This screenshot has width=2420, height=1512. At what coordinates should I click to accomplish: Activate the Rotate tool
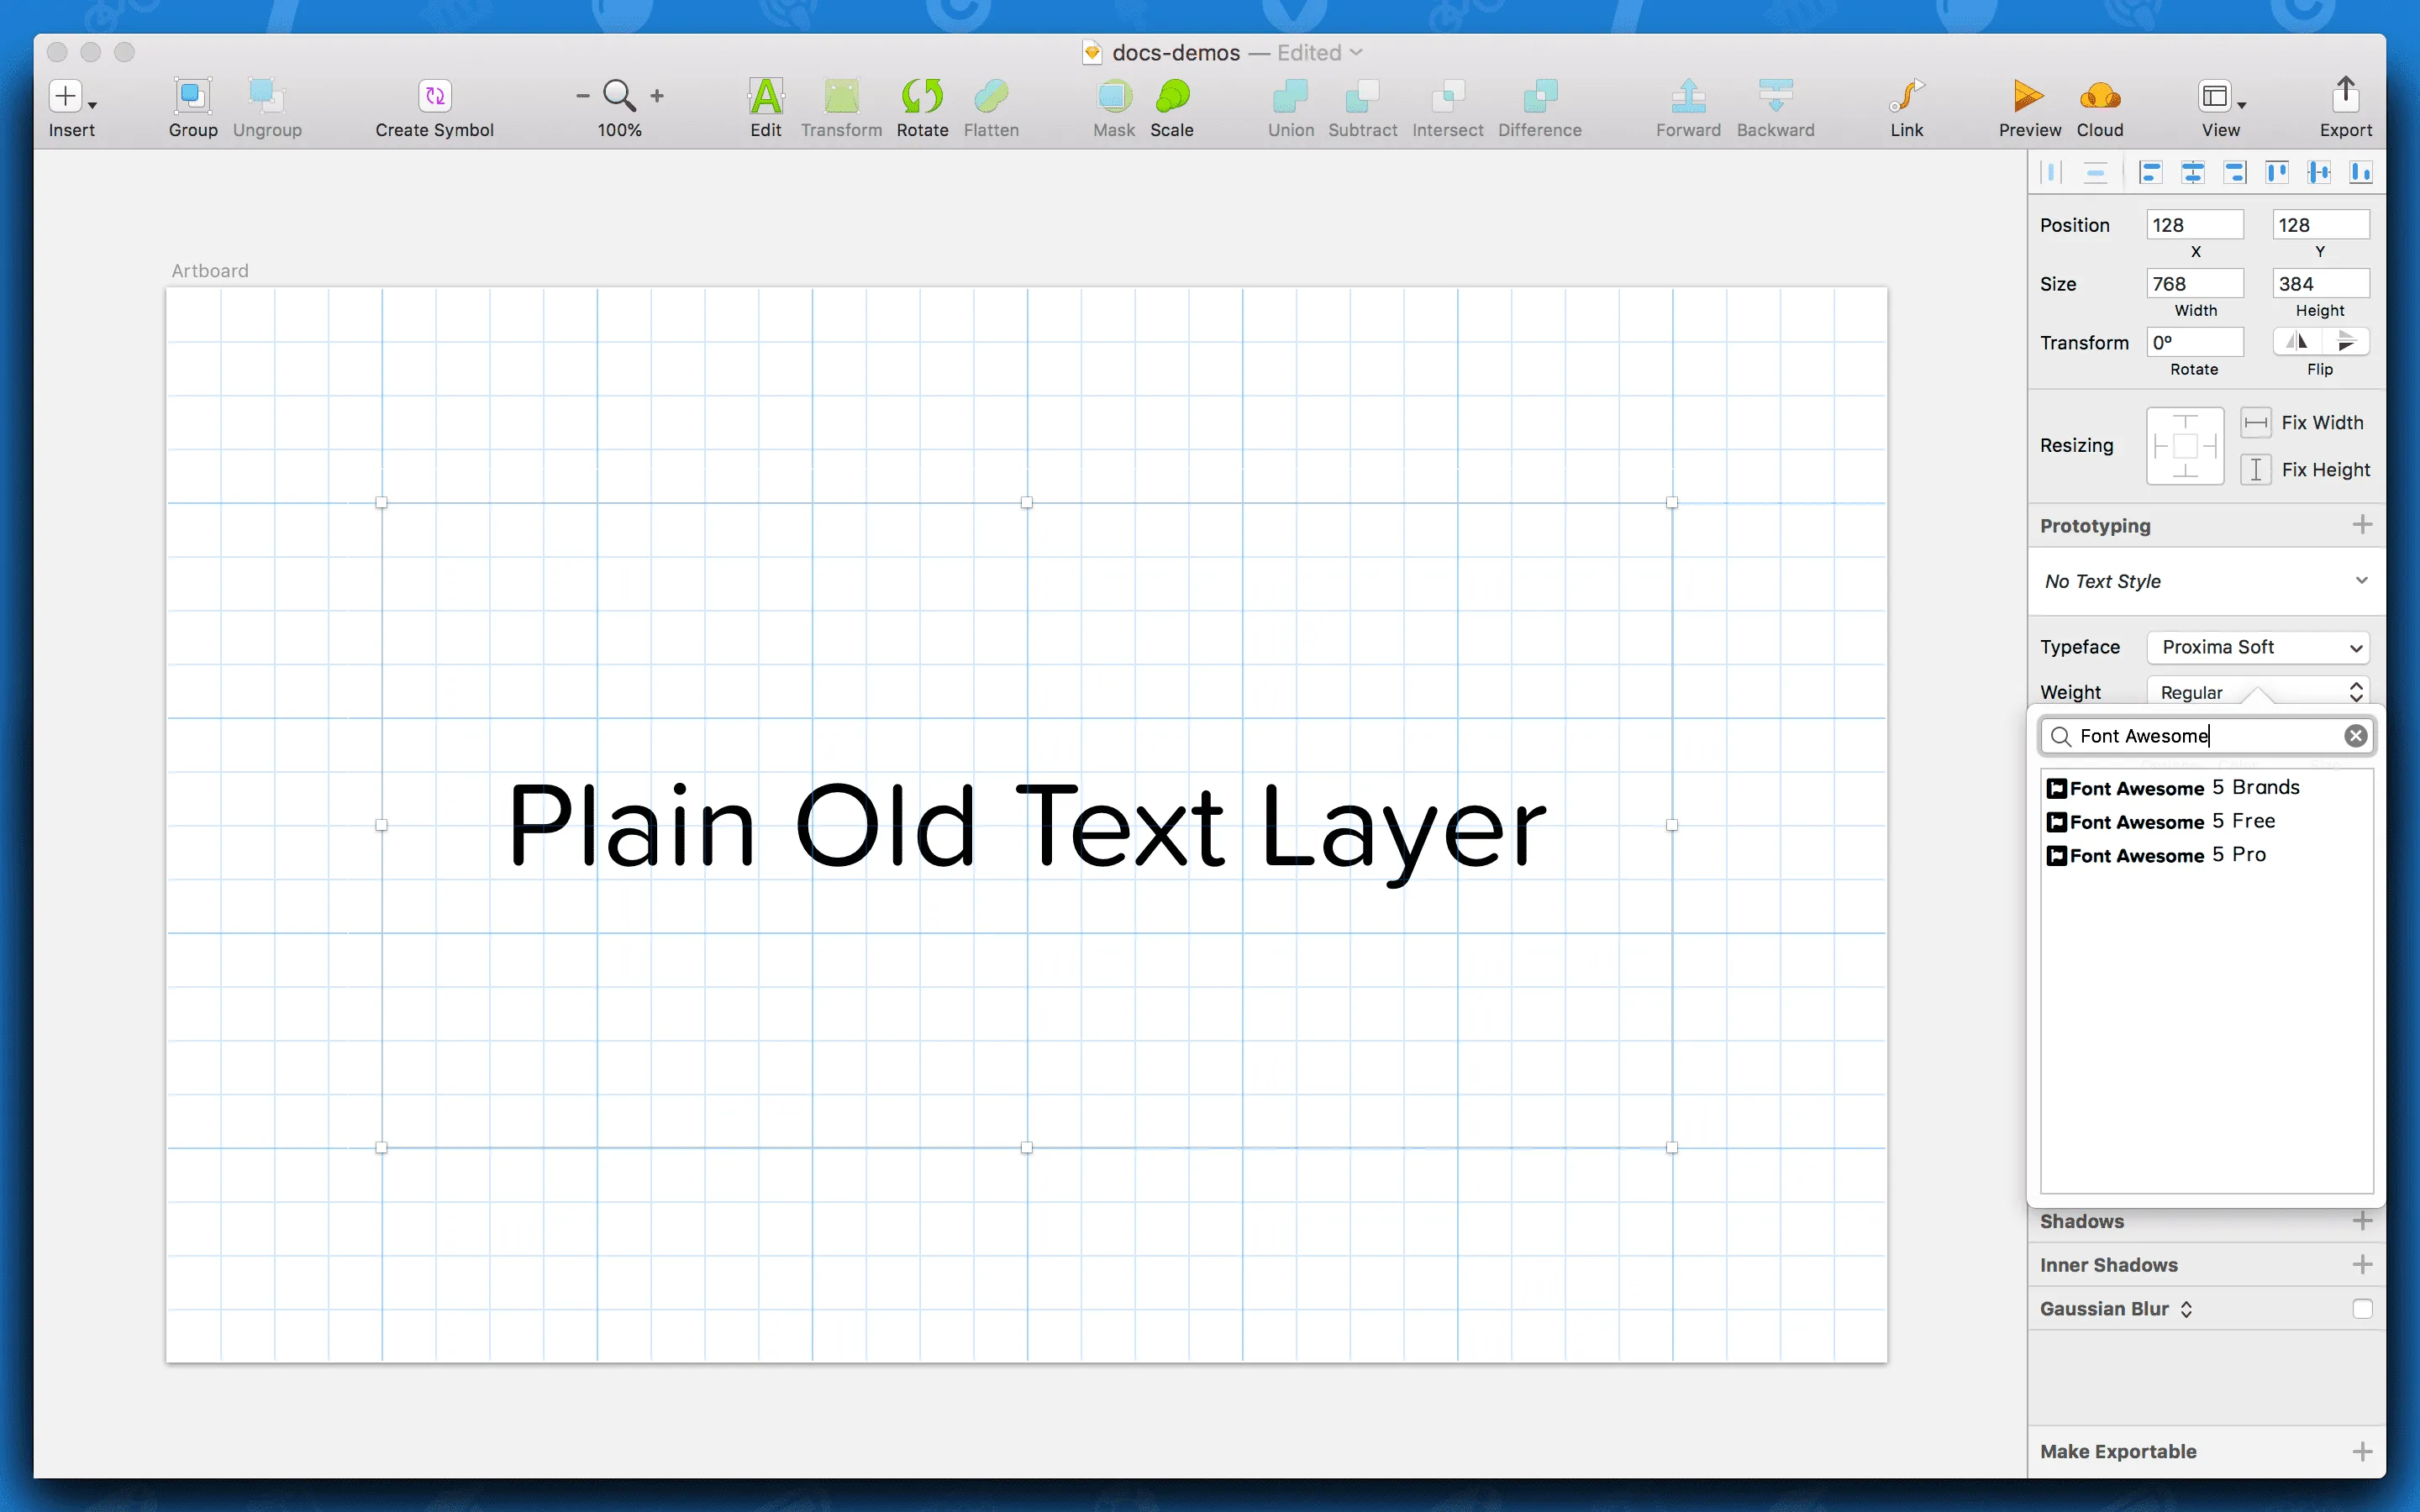pos(921,105)
